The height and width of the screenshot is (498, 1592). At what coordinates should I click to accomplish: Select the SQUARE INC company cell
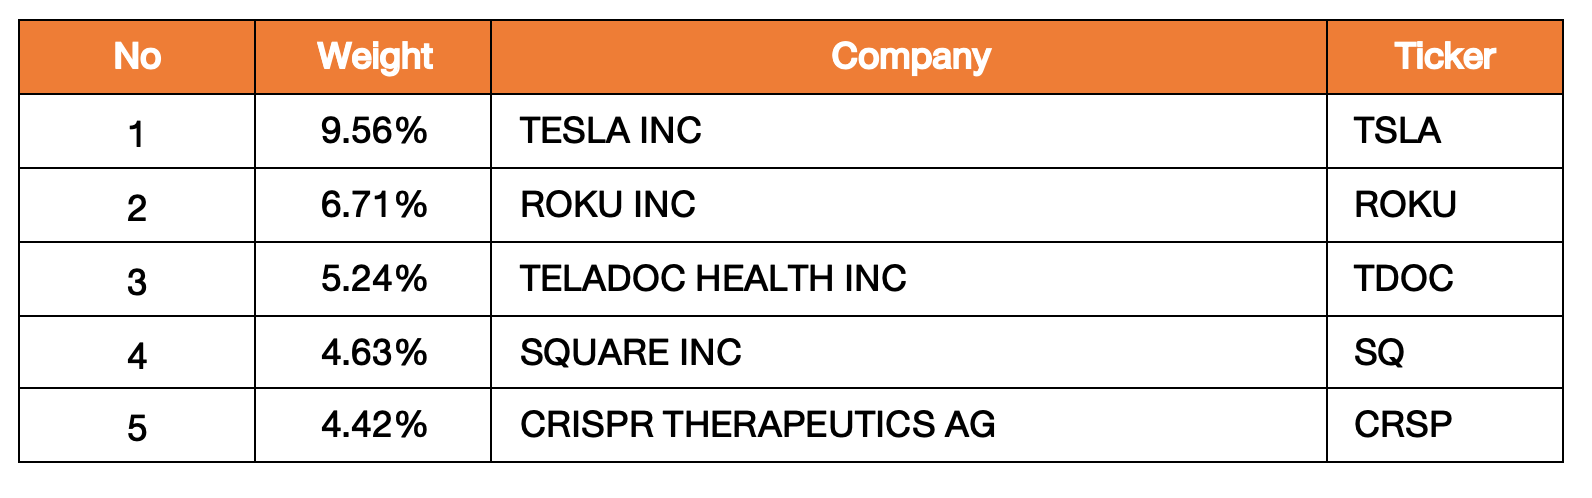point(630,352)
